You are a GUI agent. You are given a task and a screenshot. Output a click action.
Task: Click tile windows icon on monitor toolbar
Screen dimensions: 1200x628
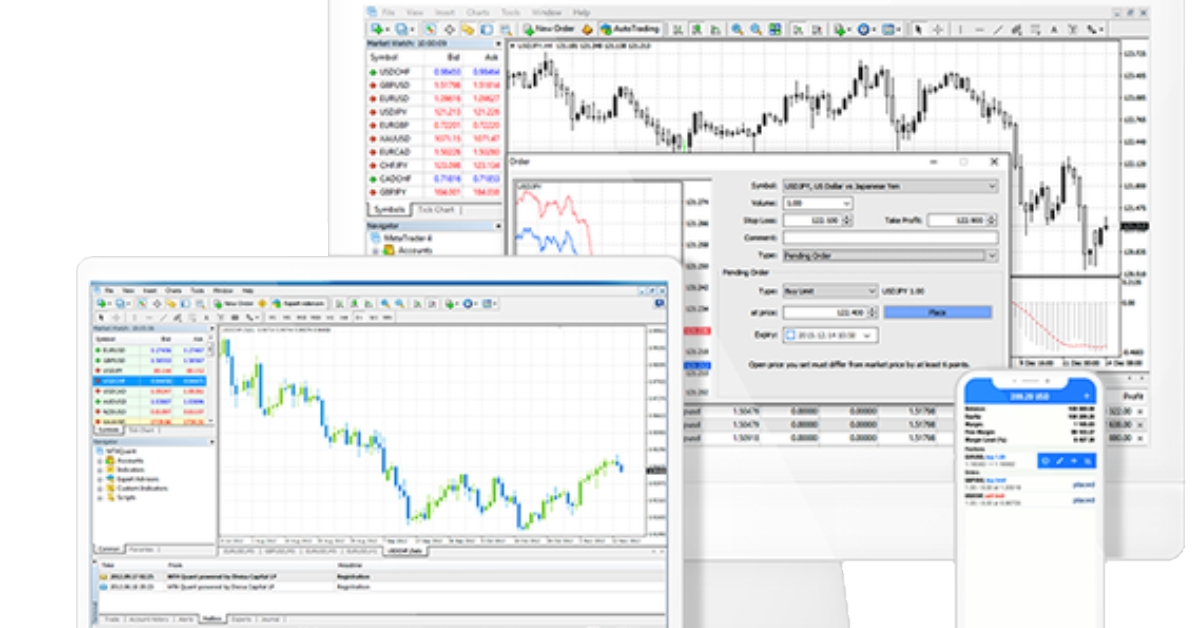pyautogui.click(x=775, y=29)
